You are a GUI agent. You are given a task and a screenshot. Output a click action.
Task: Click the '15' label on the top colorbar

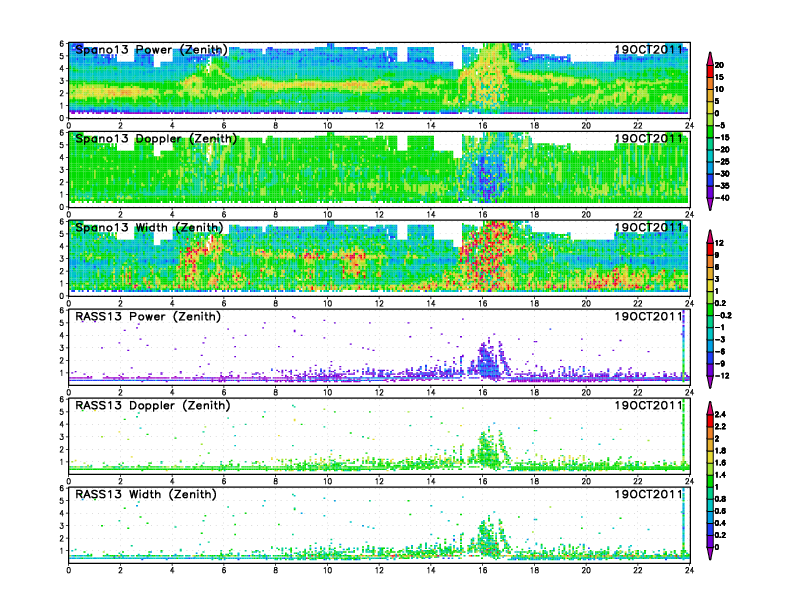click(719, 77)
